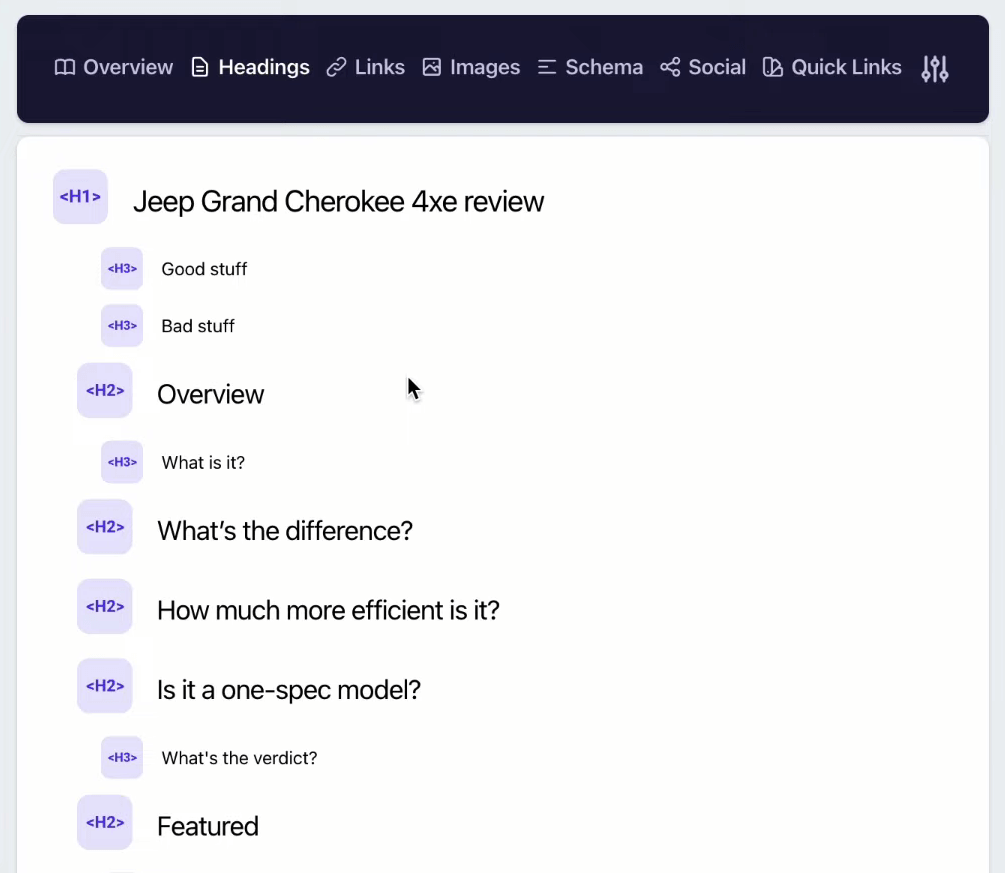
Task: Select the "Good stuff" heading text
Action: 204,269
